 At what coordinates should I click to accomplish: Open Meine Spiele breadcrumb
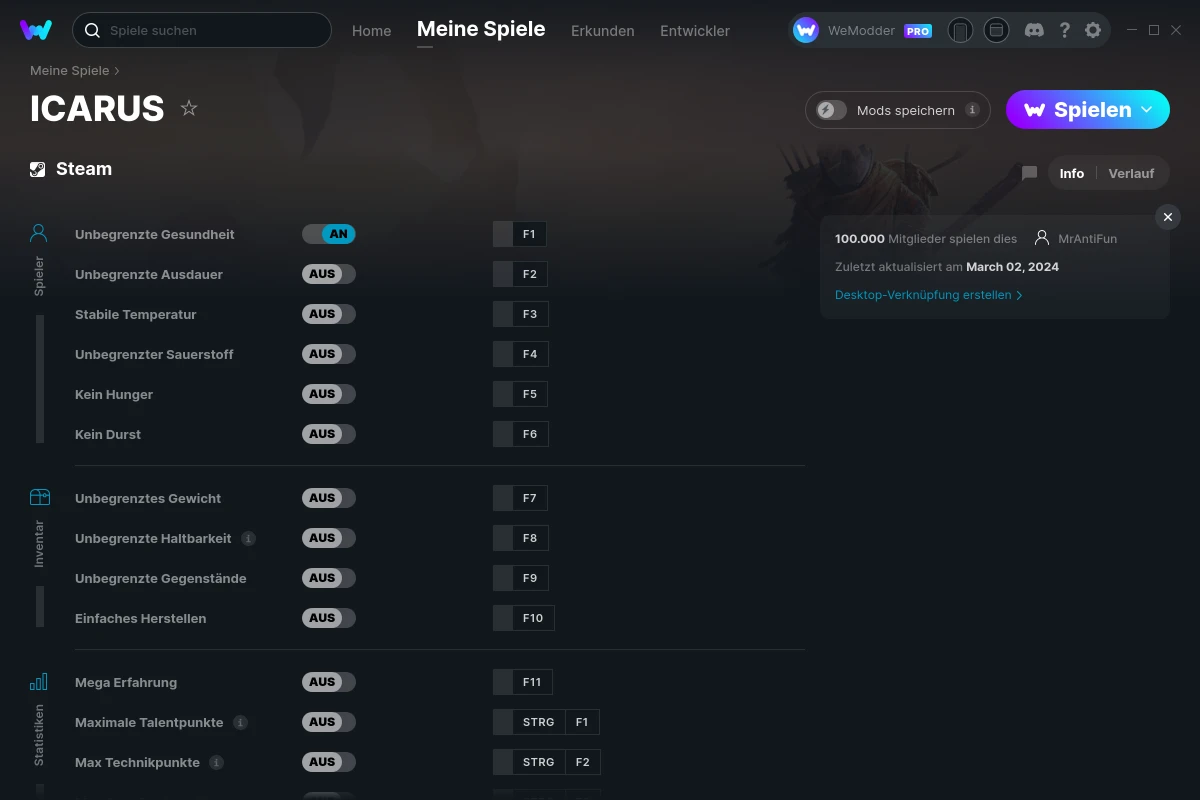click(69, 71)
